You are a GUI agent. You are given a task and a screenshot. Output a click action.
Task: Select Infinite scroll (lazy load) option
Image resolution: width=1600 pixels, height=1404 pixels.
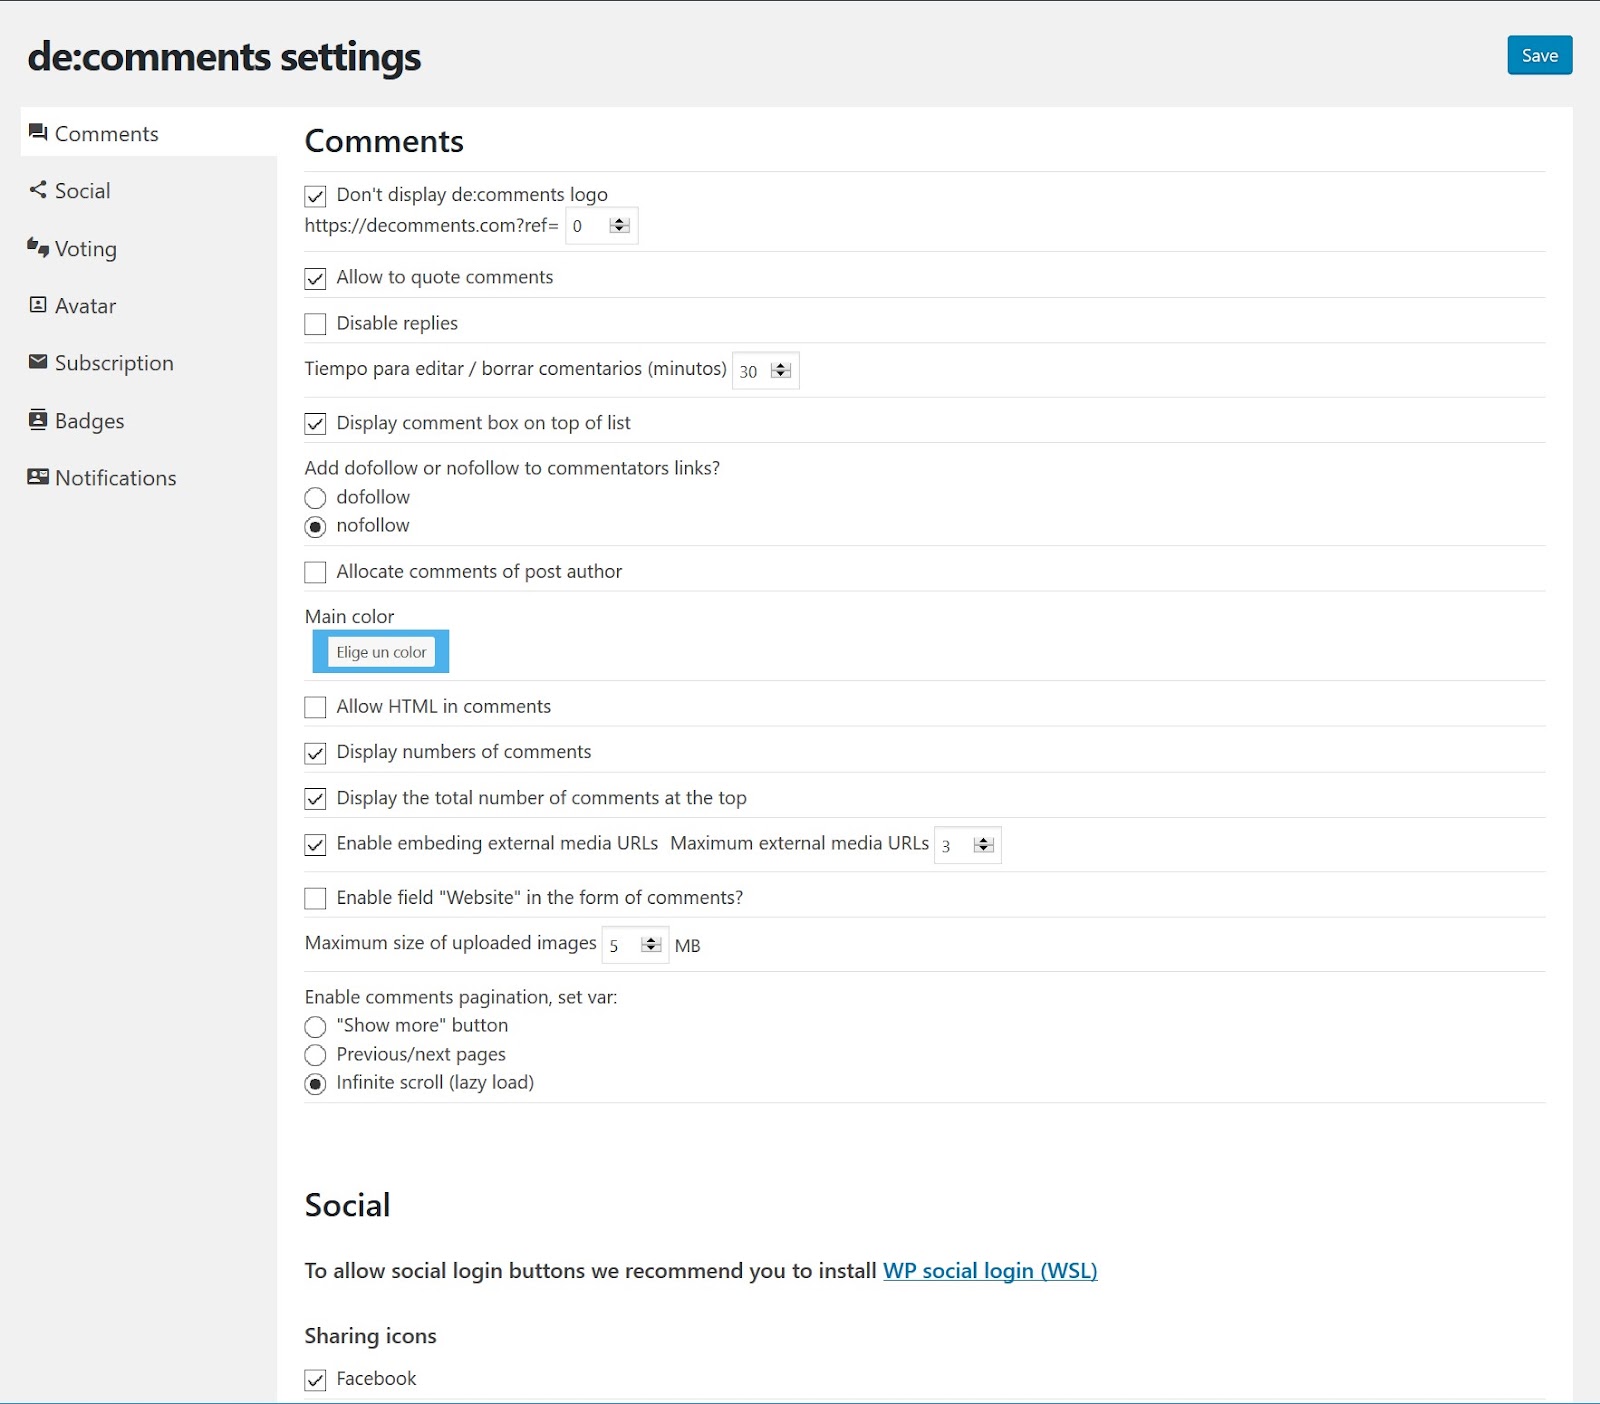[x=315, y=1084]
